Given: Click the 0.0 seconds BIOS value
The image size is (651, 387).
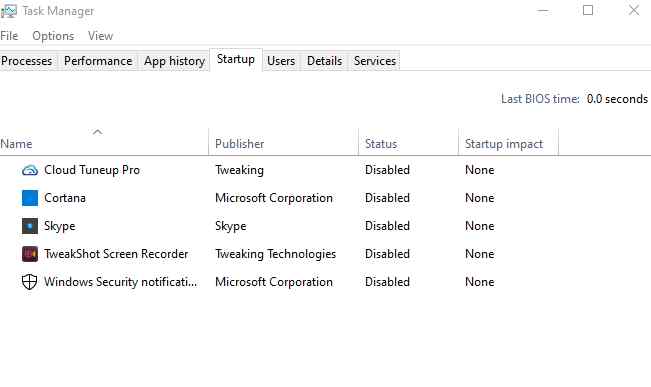Looking at the screenshot, I should point(617,99).
